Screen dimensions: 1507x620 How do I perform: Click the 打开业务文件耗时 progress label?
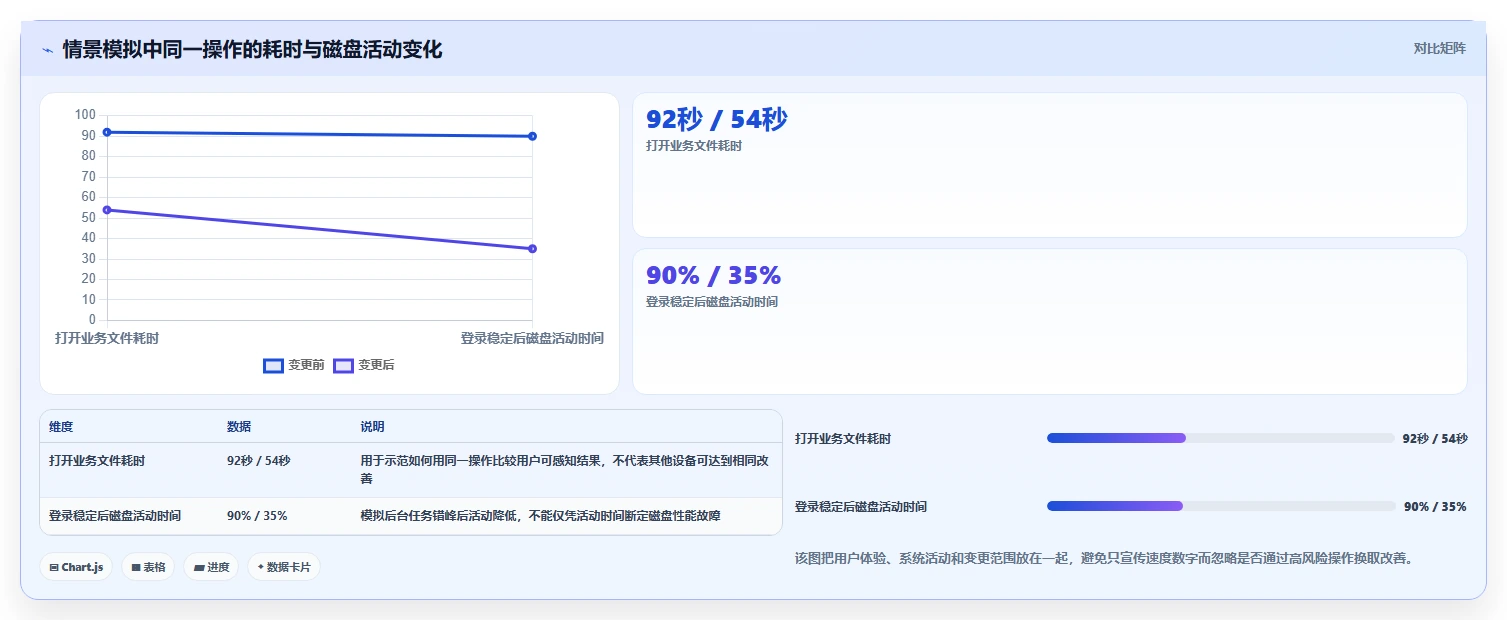tap(843, 439)
